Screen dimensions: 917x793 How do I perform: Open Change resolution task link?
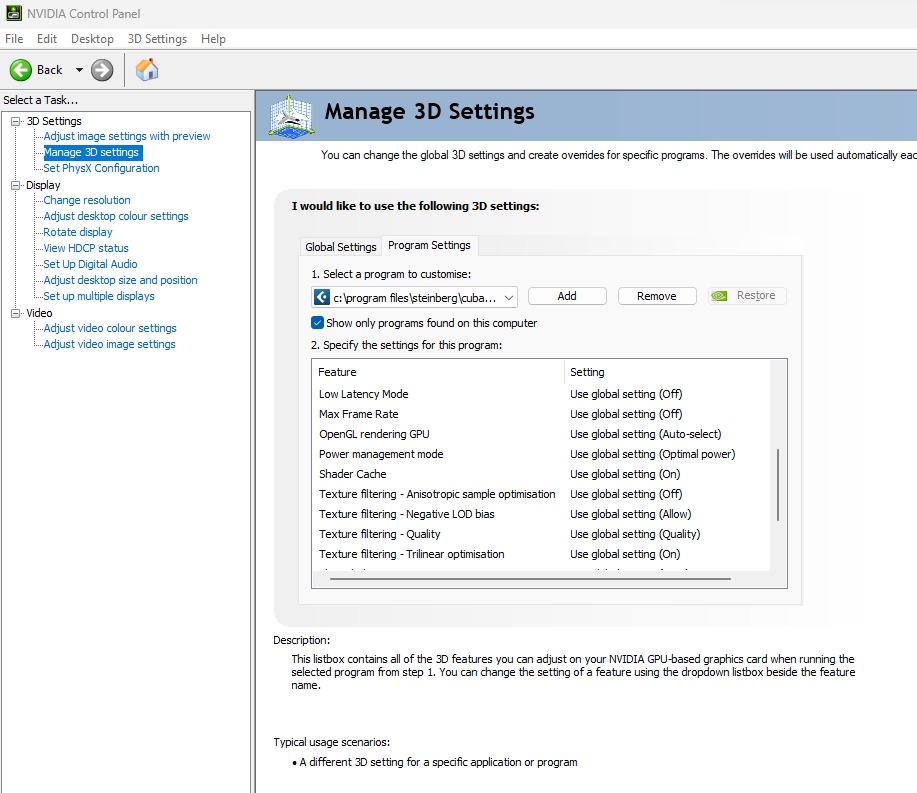(87, 200)
